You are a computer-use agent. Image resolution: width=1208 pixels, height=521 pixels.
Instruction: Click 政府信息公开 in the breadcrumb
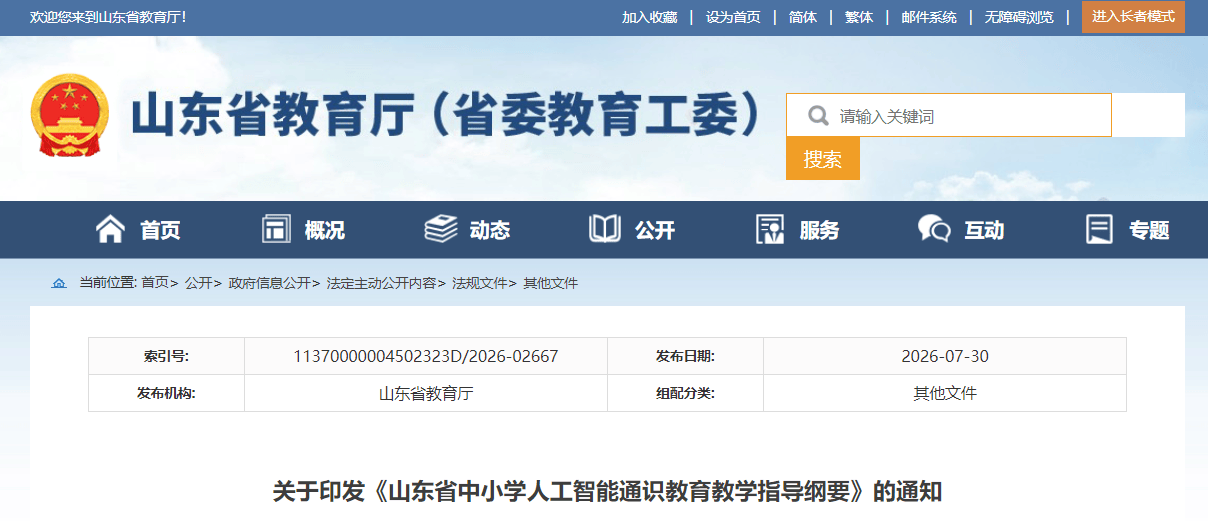tap(270, 283)
